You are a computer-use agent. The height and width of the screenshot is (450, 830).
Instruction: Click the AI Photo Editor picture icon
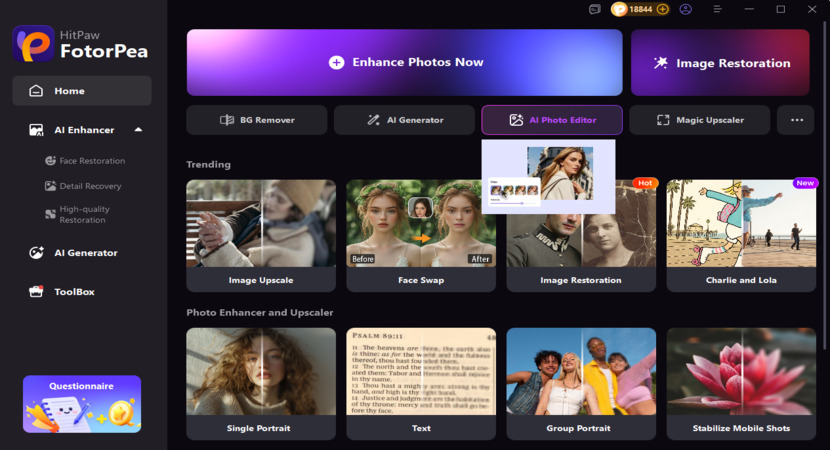point(516,120)
